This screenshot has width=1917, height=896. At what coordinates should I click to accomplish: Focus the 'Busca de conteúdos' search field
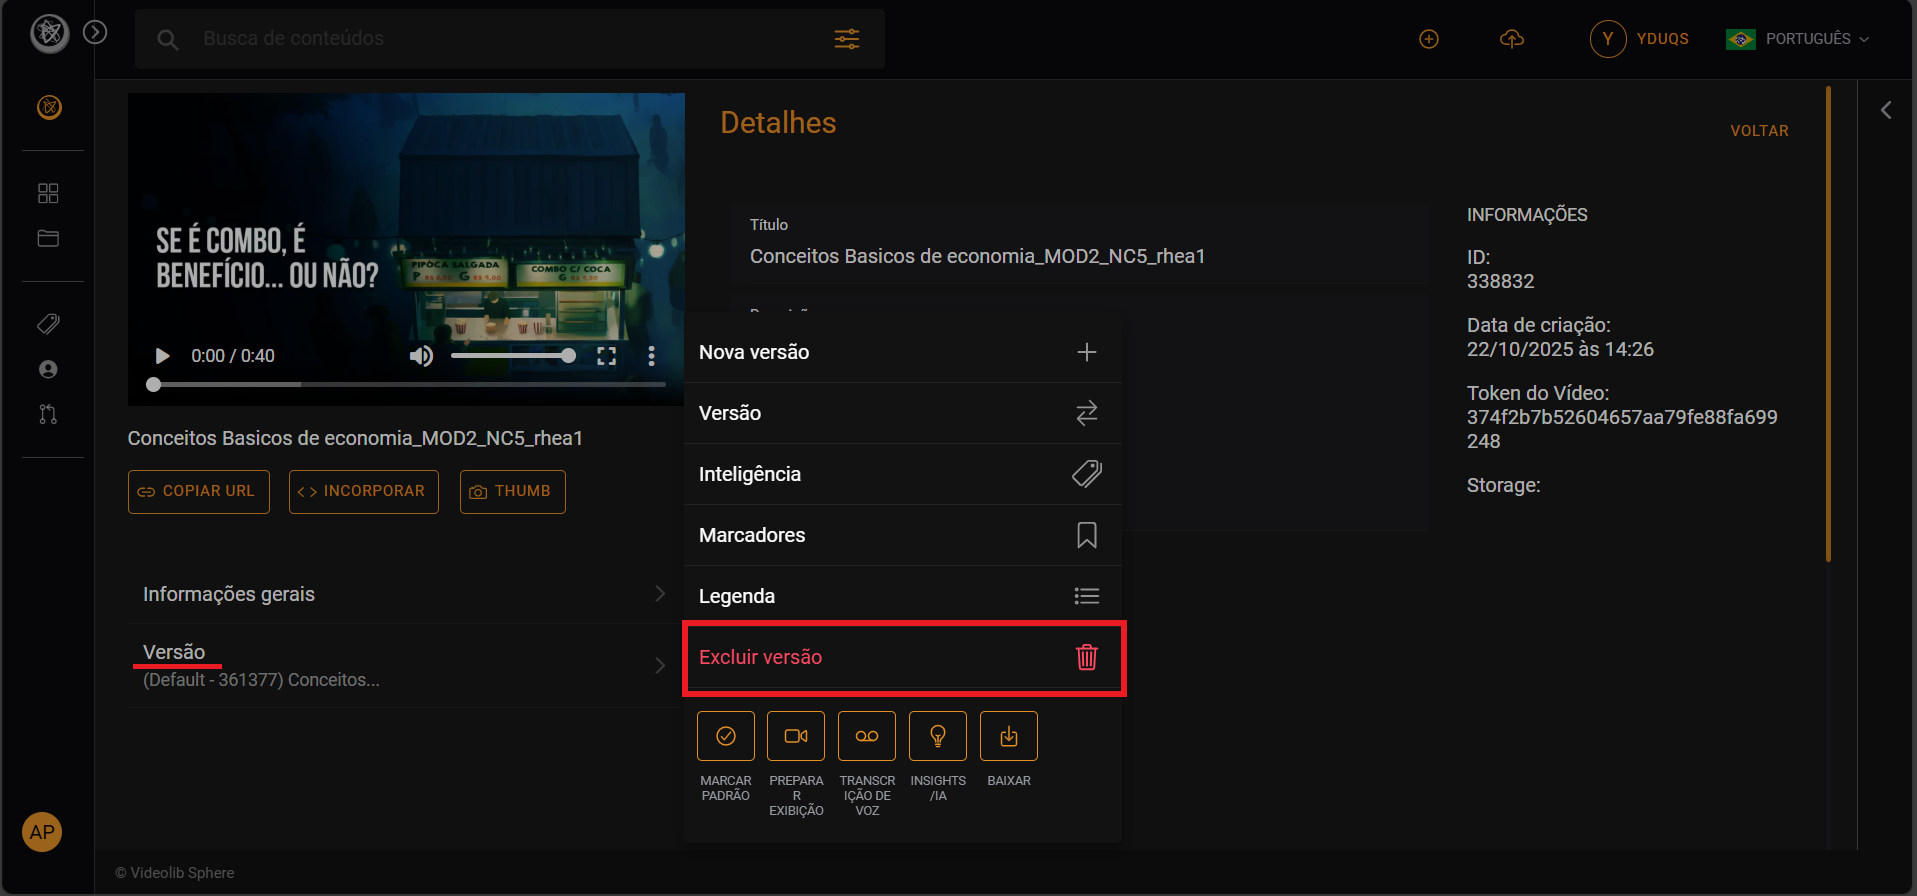510,39
